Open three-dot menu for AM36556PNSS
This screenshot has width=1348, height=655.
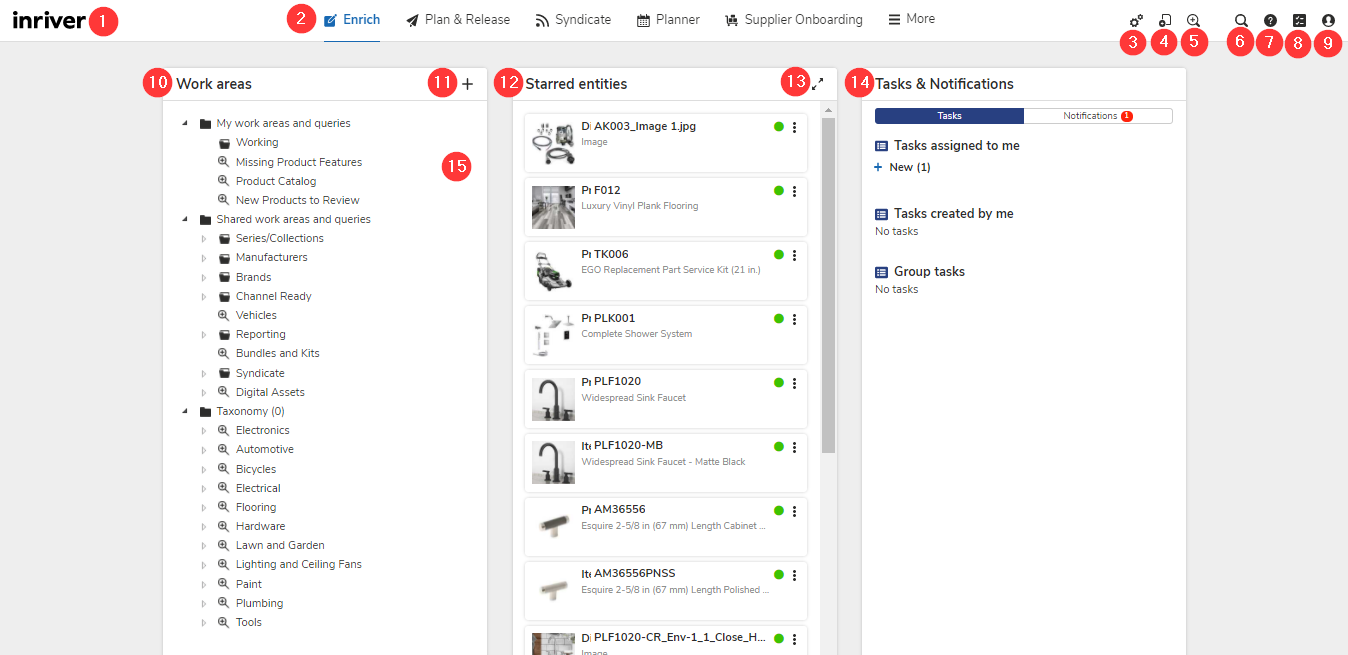[794, 574]
